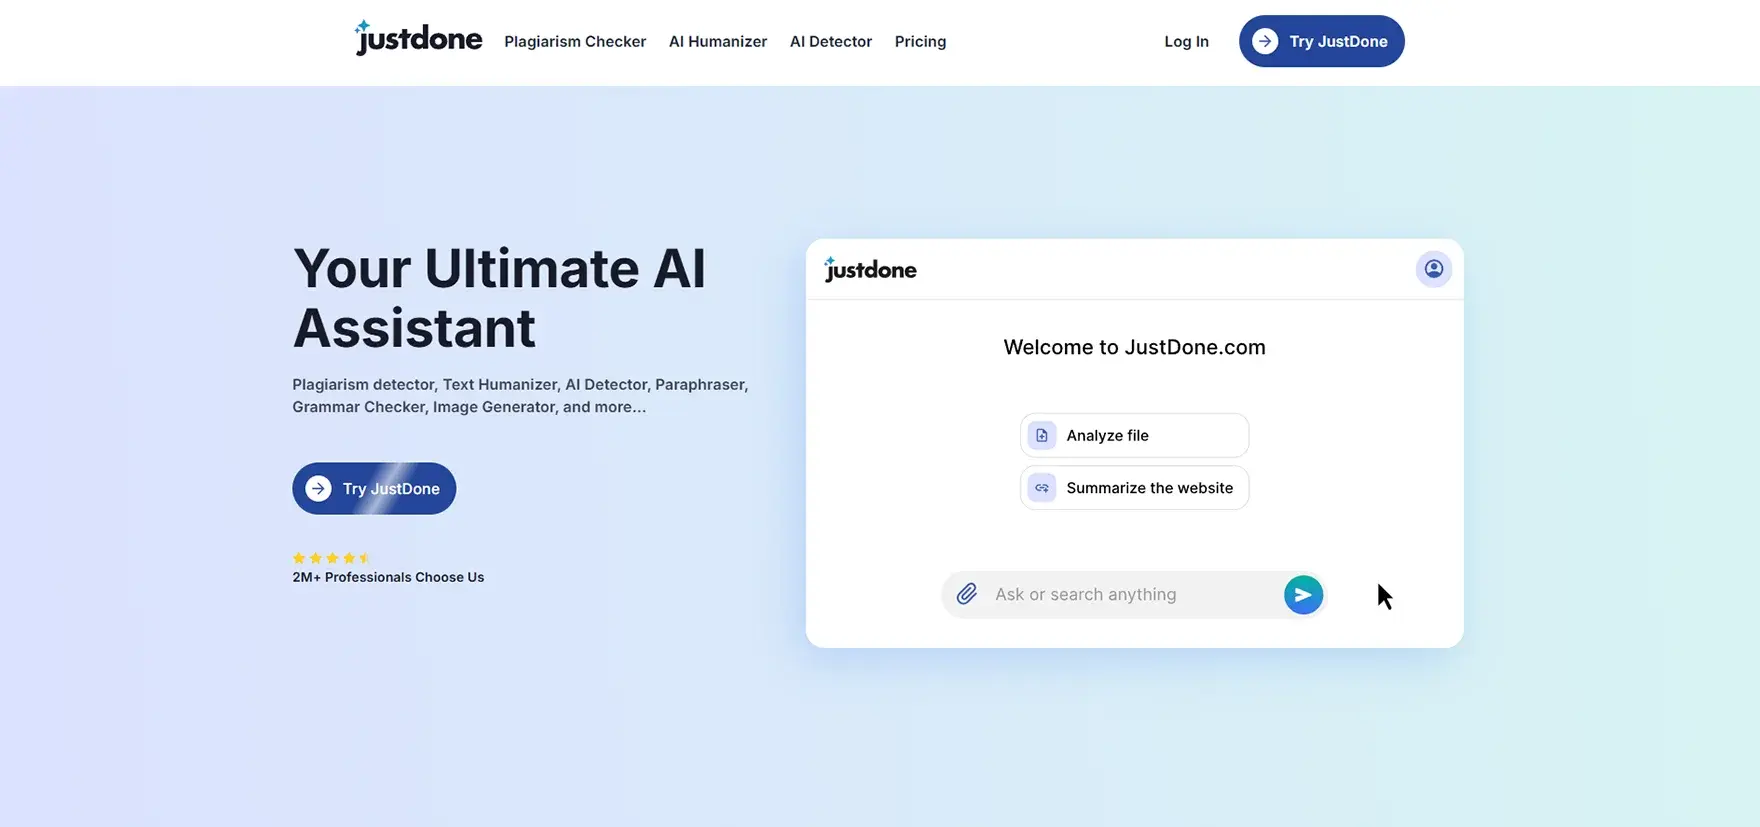Click the Your Ultimate AI Assistant headline
The image size is (1760, 827).
pos(499,298)
